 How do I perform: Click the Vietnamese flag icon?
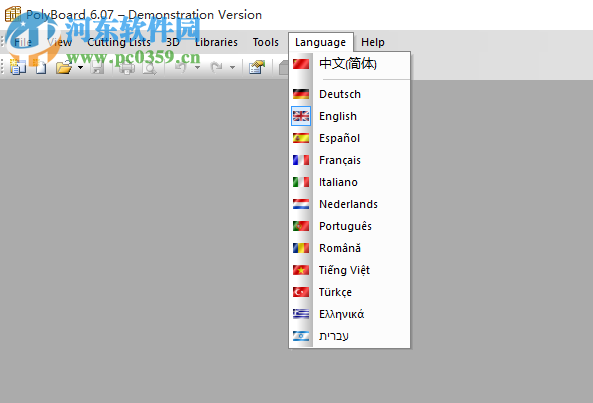(x=301, y=270)
